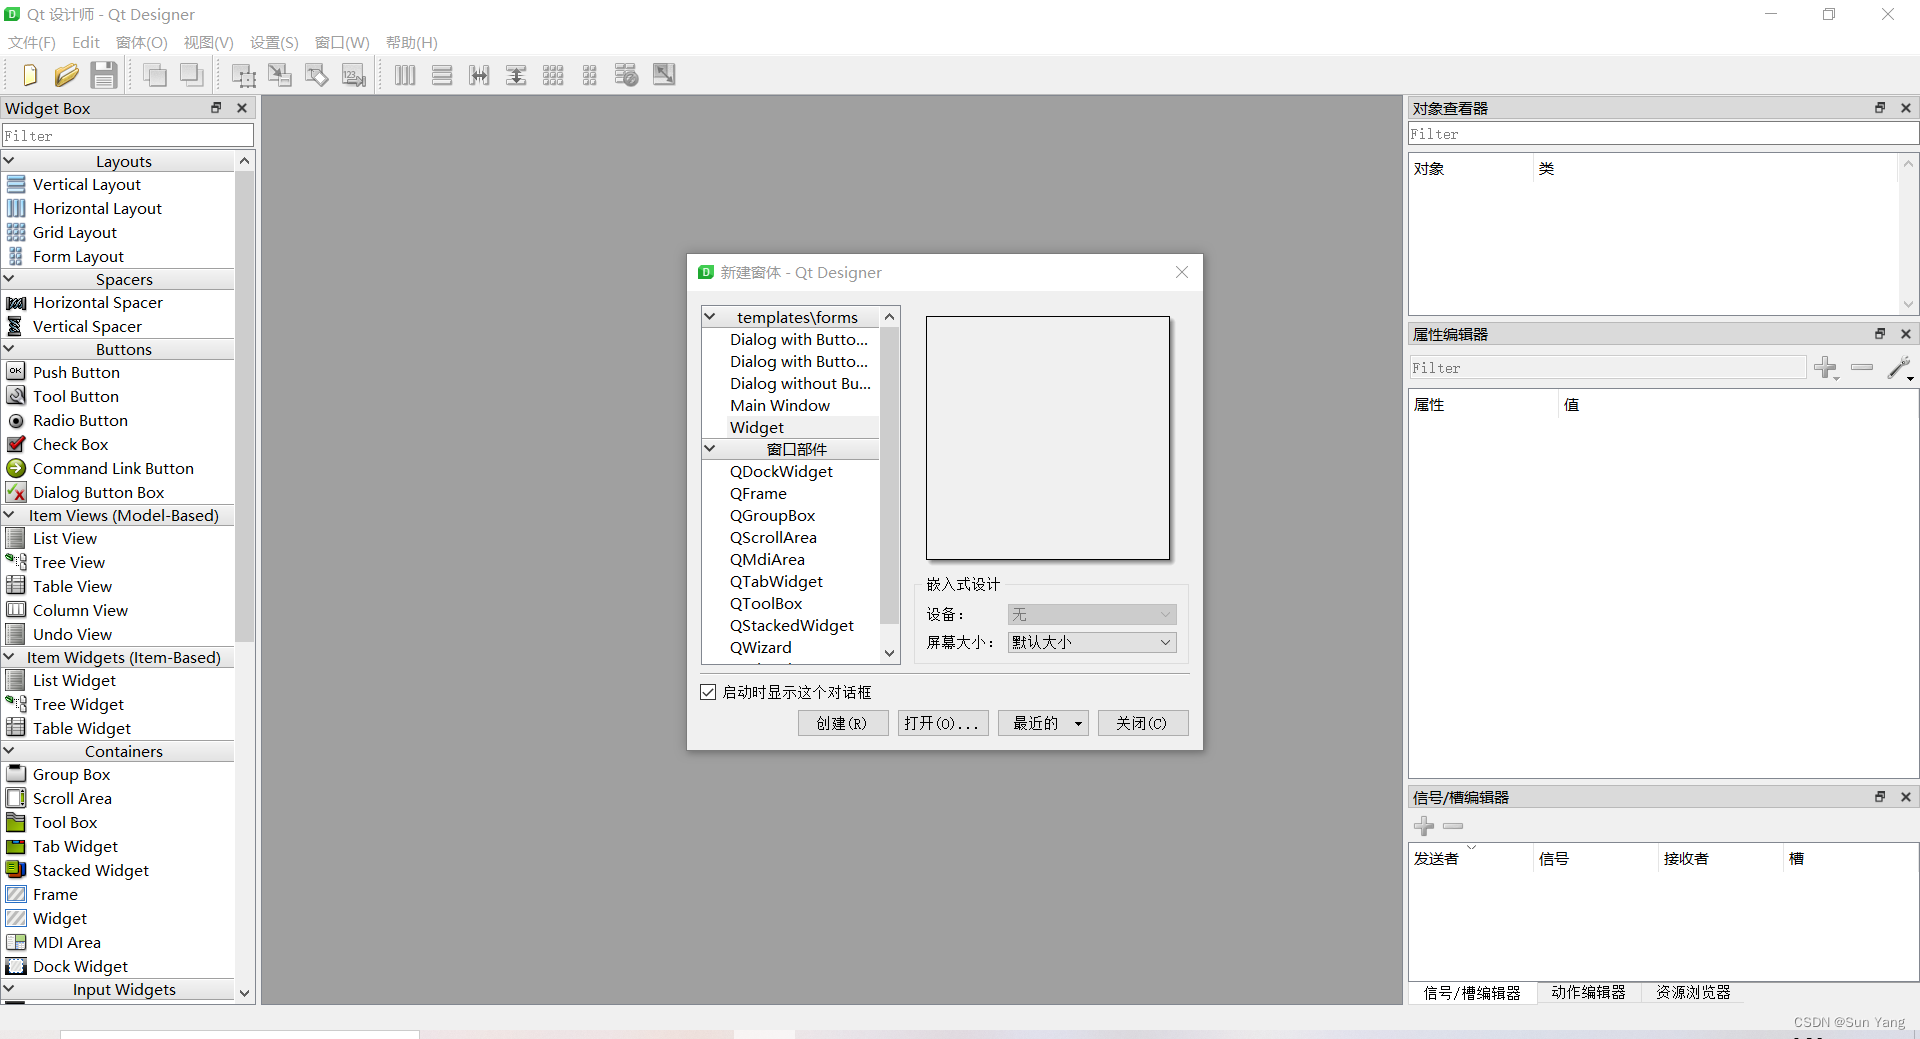
Task: Click the minus icon in Signal/Slot Editor
Action: click(x=1453, y=826)
